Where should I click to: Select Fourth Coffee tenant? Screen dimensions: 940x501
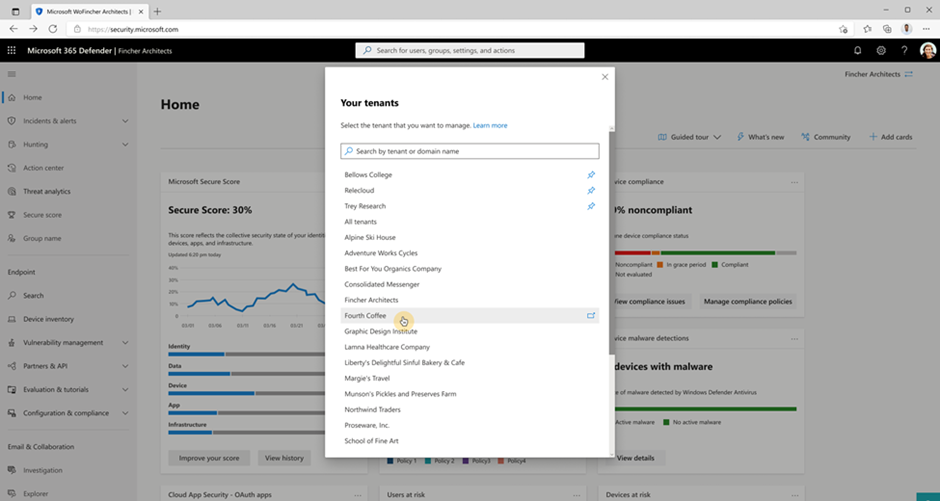pyautogui.click(x=469, y=316)
